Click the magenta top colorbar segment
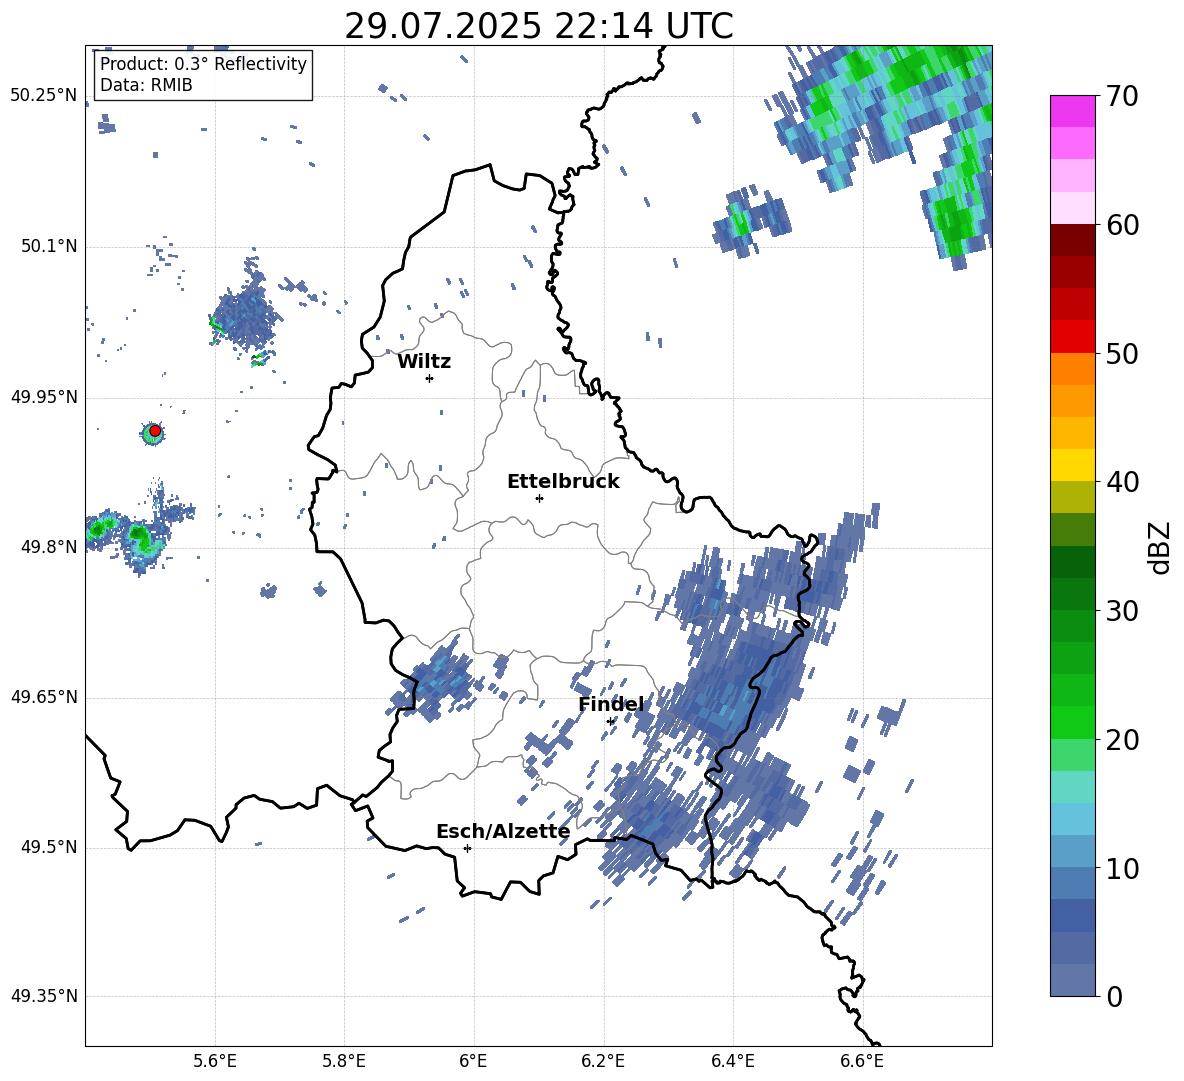 [x=1072, y=111]
